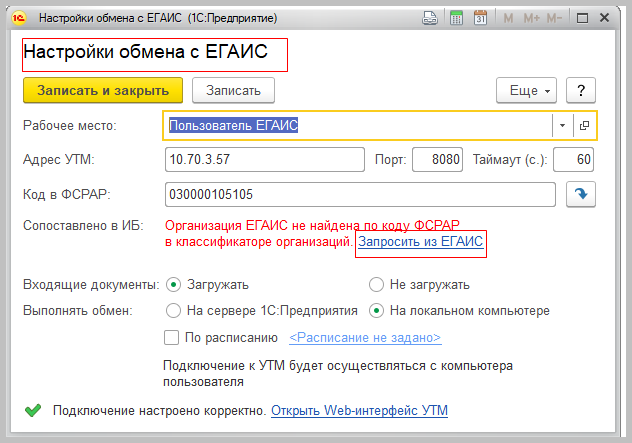Enable the По расписанию checkbox
Image resolution: width=632 pixels, height=443 pixels.
(x=171, y=338)
